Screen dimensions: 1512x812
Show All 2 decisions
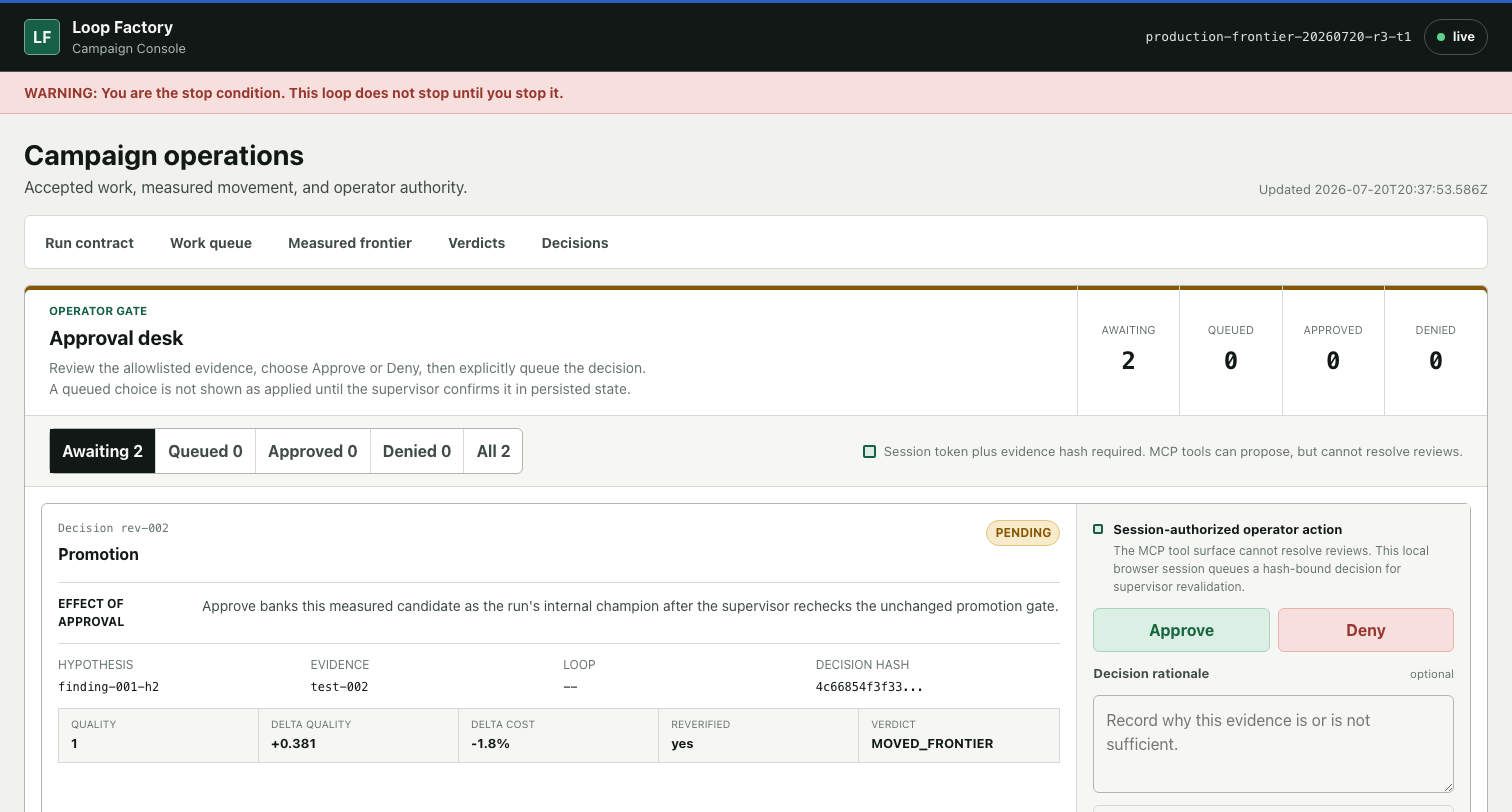click(x=493, y=451)
